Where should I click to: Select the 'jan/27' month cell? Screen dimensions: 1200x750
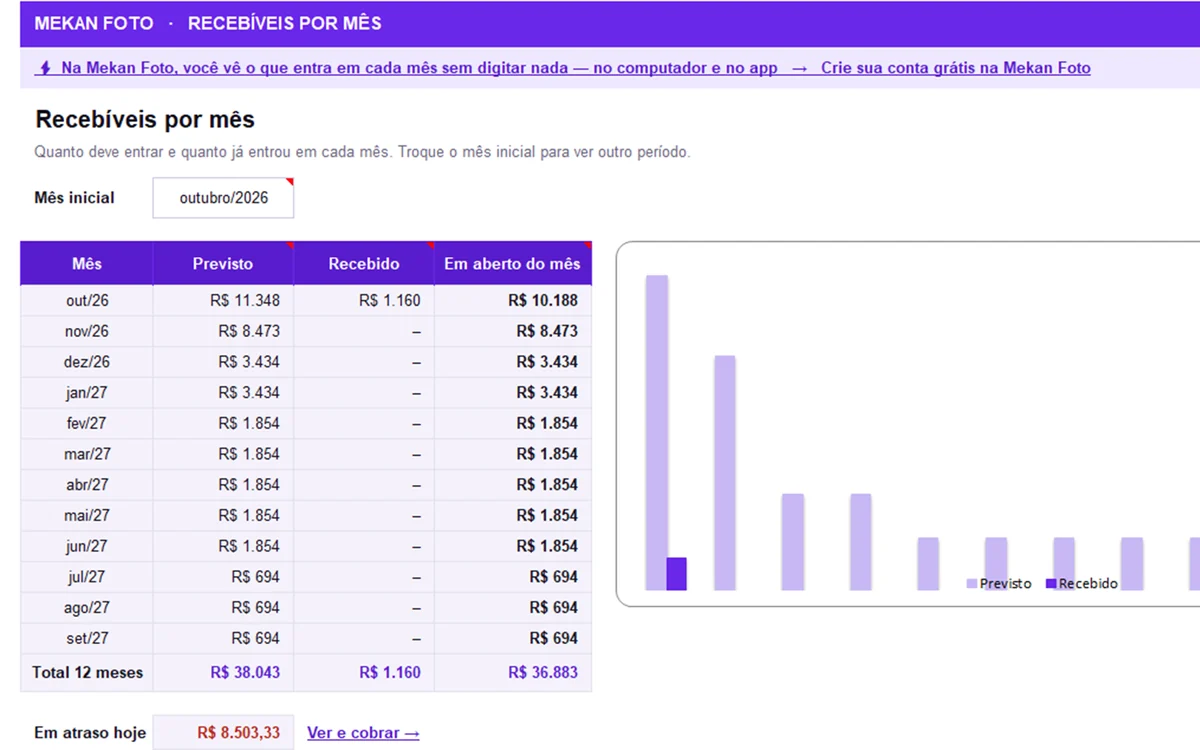point(87,393)
